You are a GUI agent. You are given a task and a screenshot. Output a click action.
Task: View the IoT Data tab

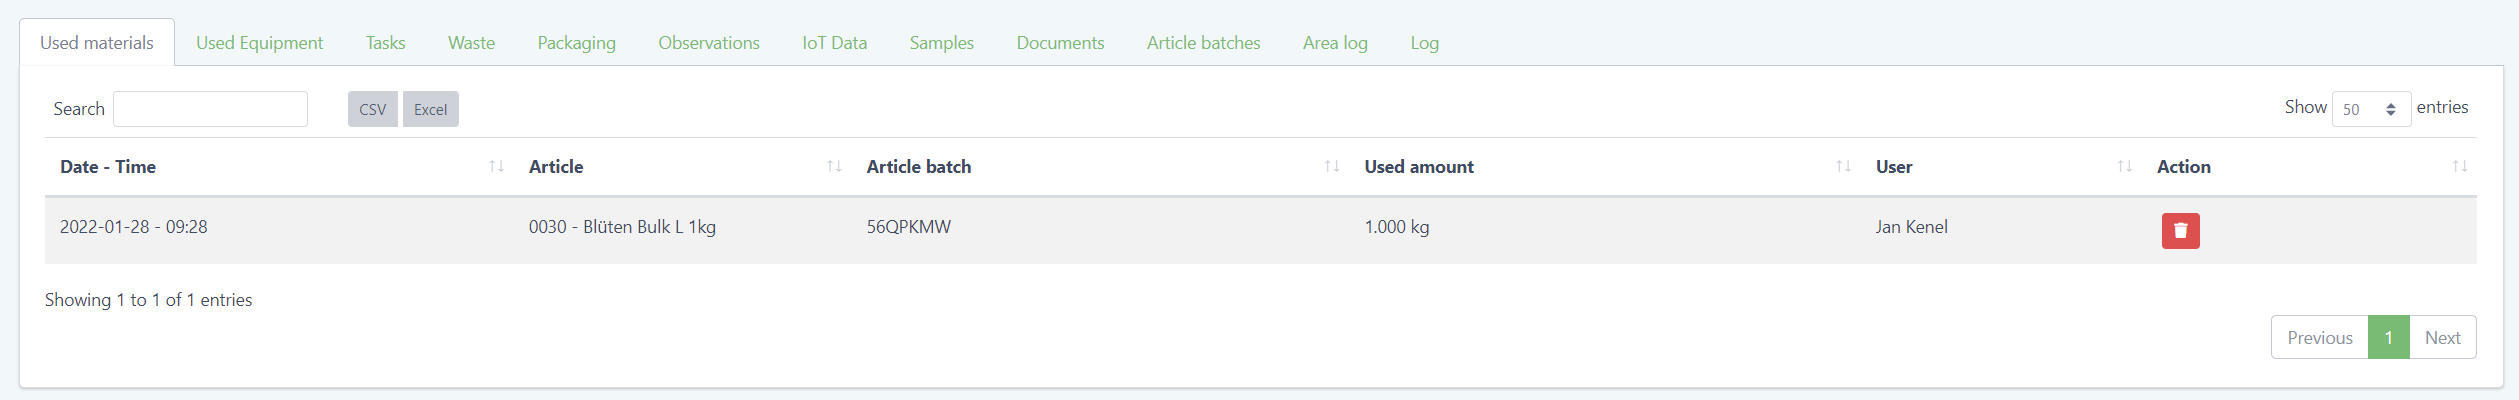[x=834, y=43]
